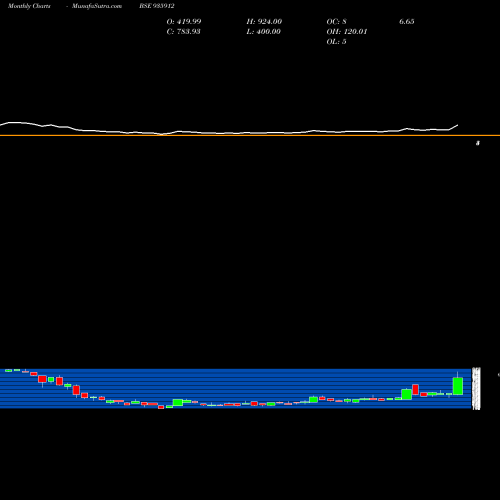Click the large green final candlestick
This screenshot has width=500, height=500.
(x=458, y=386)
